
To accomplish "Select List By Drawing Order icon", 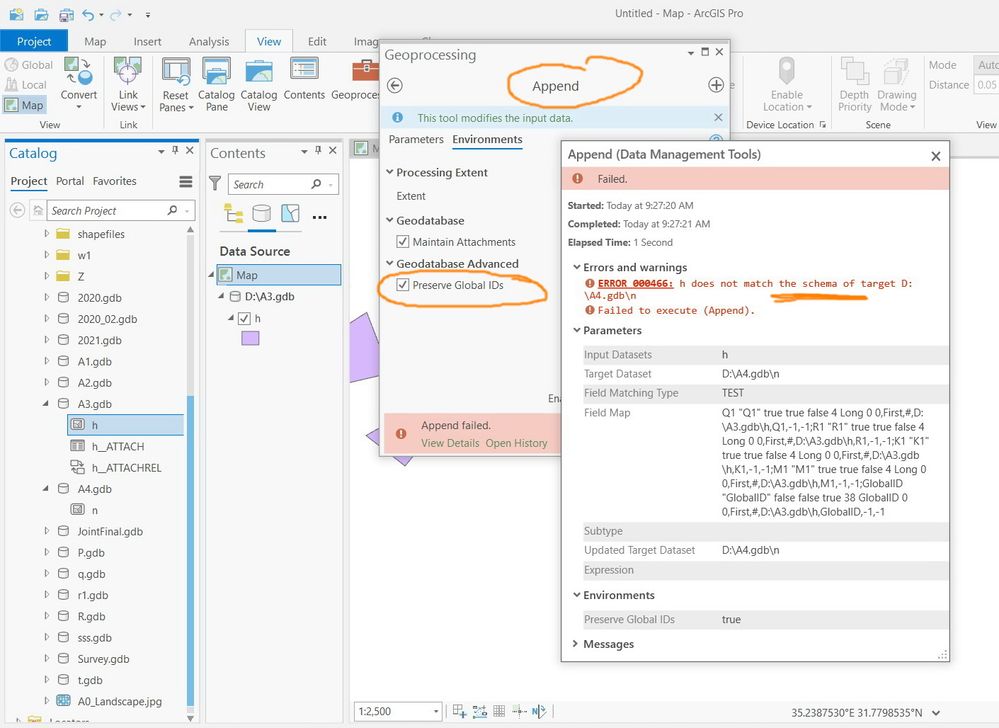I will click(x=234, y=213).
